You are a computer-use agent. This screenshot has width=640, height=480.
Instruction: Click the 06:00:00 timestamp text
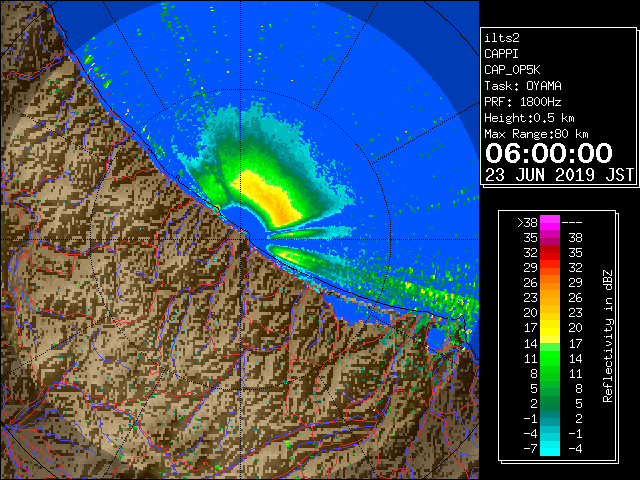coord(549,153)
